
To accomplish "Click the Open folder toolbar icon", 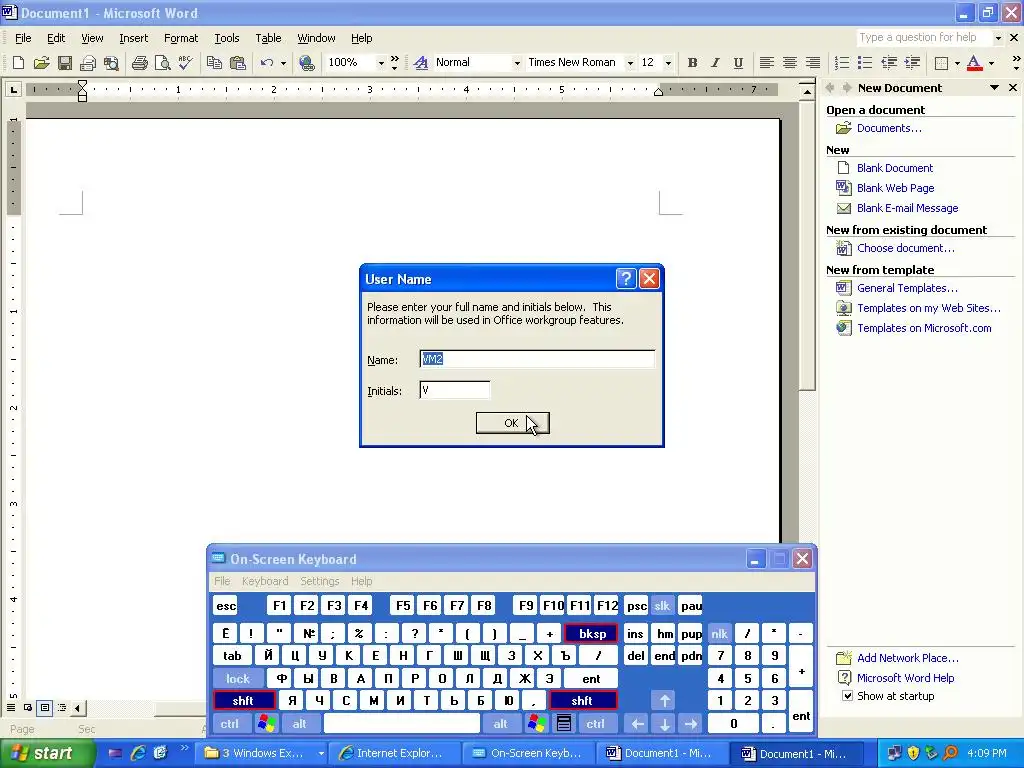I will click(41, 63).
